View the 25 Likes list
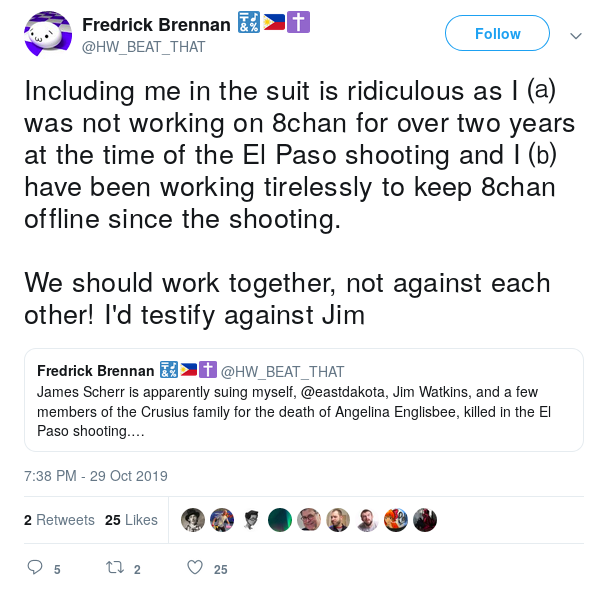Image resolution: width=612 pixels, height=593 pixels. (x=131, y=520)
